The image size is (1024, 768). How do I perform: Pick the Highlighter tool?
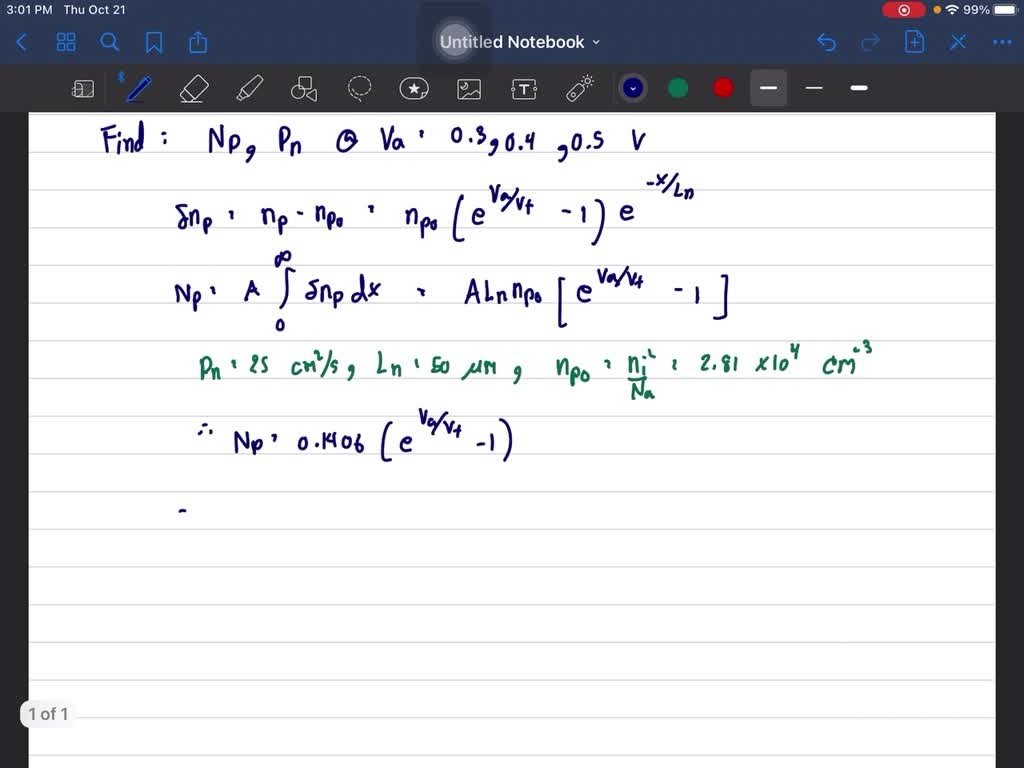tap(249, 88)
